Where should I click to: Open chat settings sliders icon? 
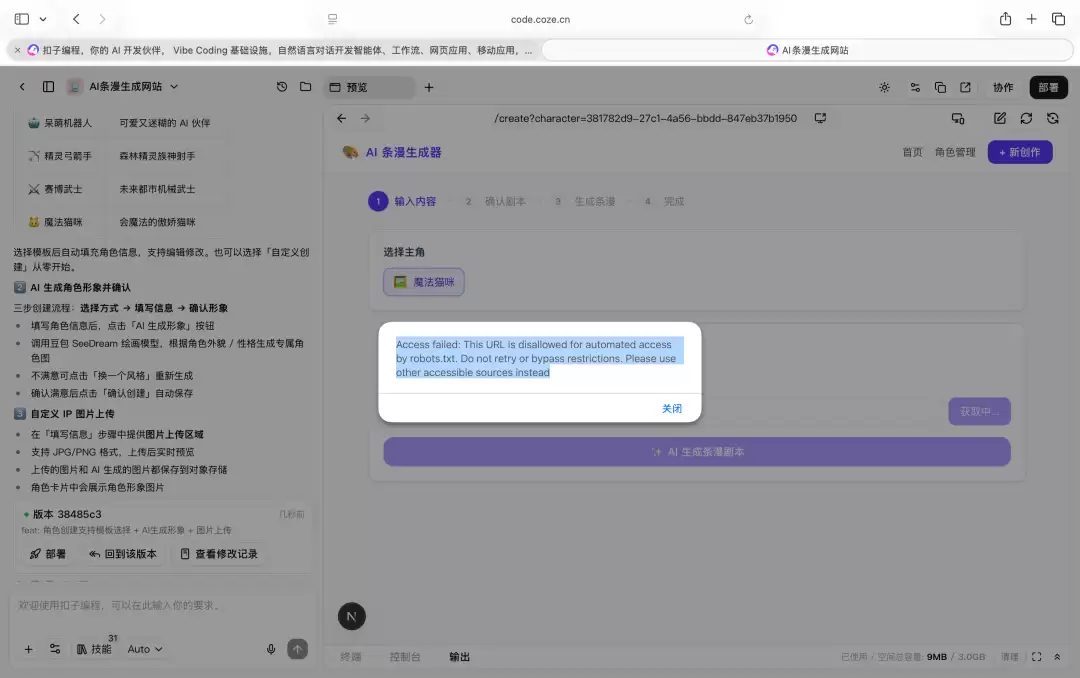click(x=55, y=649)
